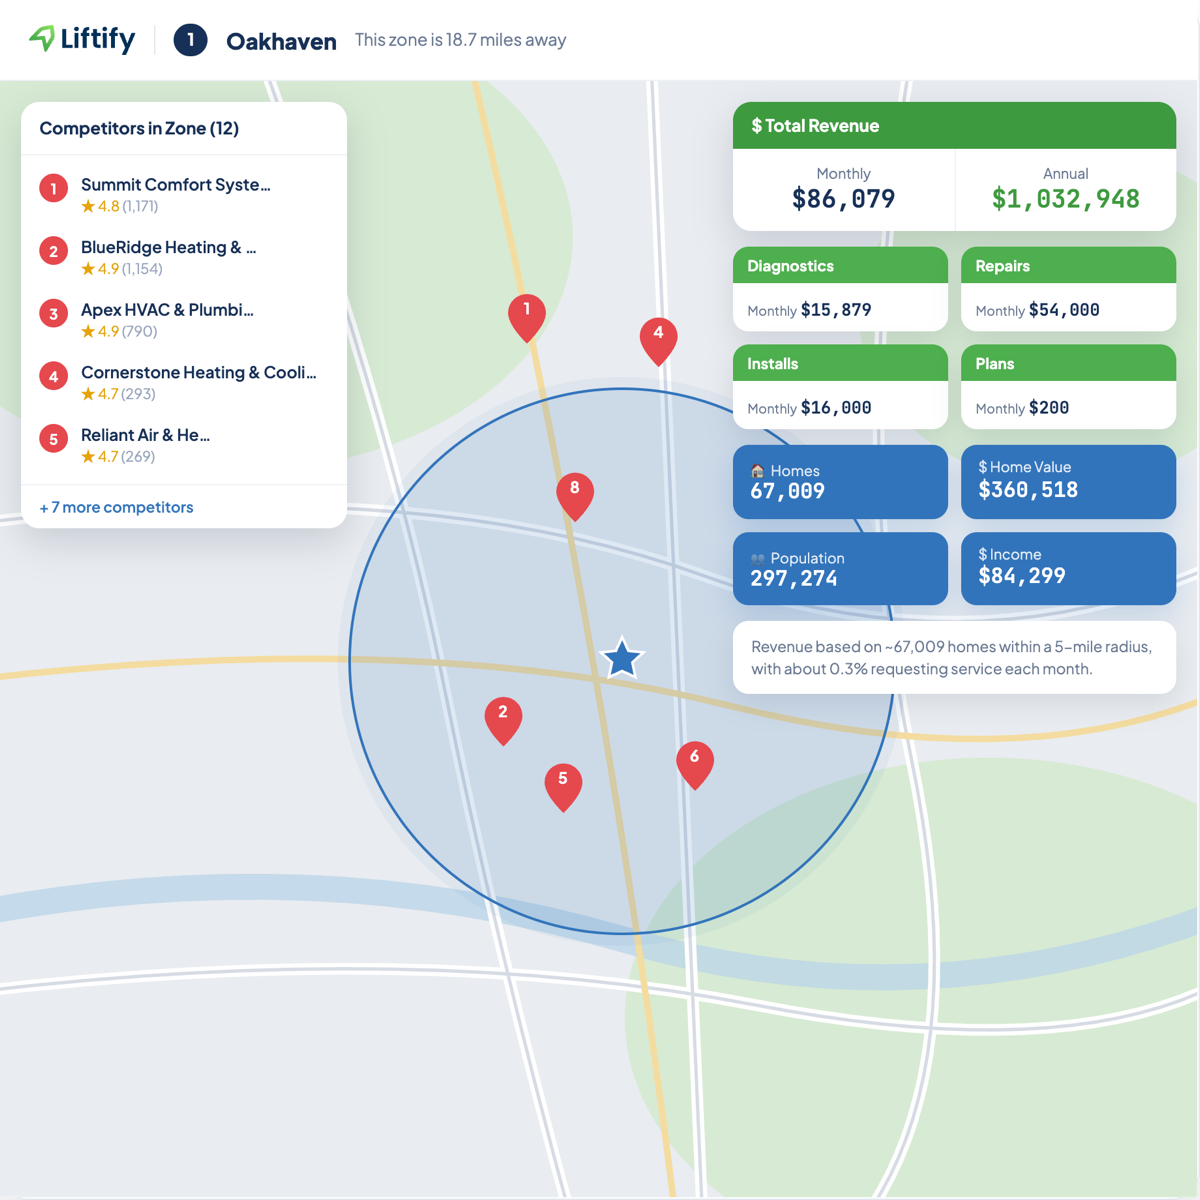Click Repairs monthly value $54,000
This screenshot has width=1200, height=1200.
click(1064, 310)
